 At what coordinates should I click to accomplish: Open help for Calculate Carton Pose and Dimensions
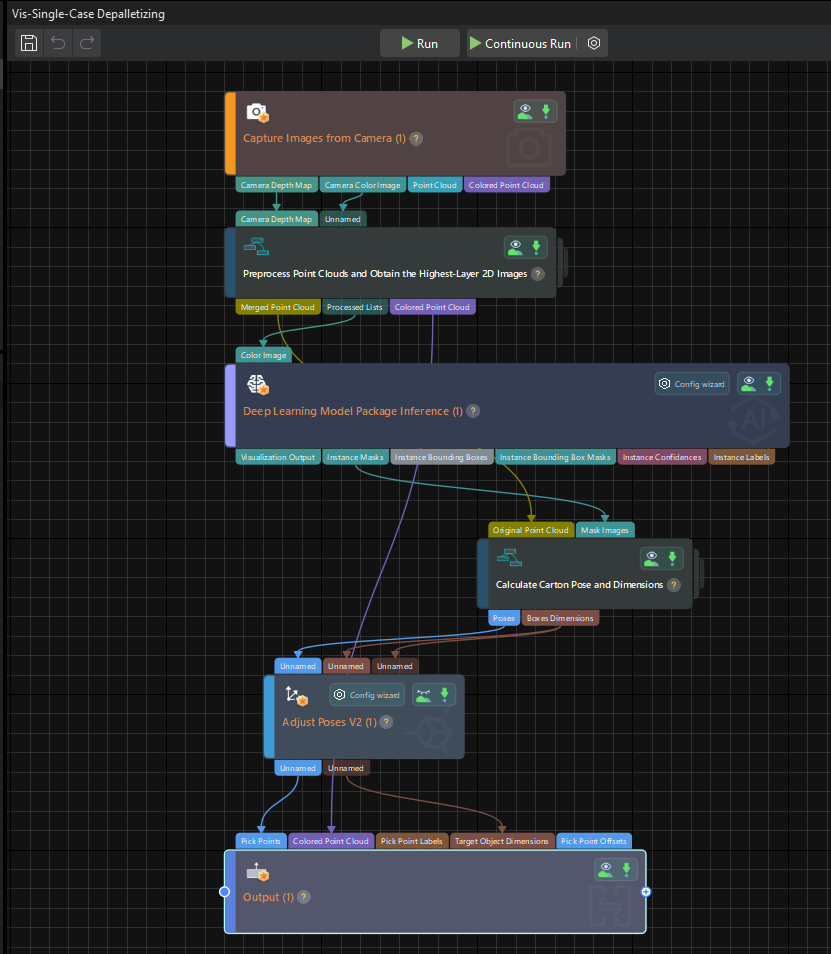click(x=673, y=585)
